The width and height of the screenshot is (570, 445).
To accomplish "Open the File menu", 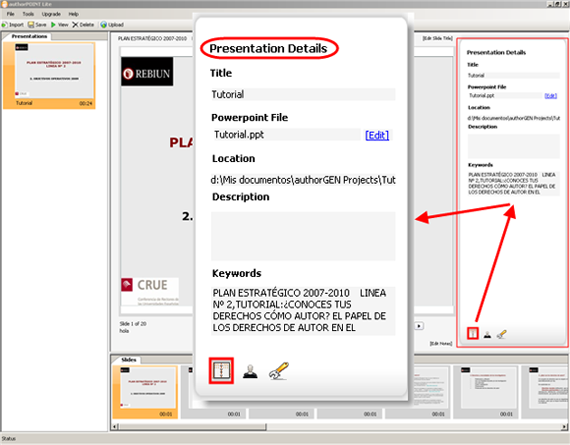I will click(x=11, y=14).
